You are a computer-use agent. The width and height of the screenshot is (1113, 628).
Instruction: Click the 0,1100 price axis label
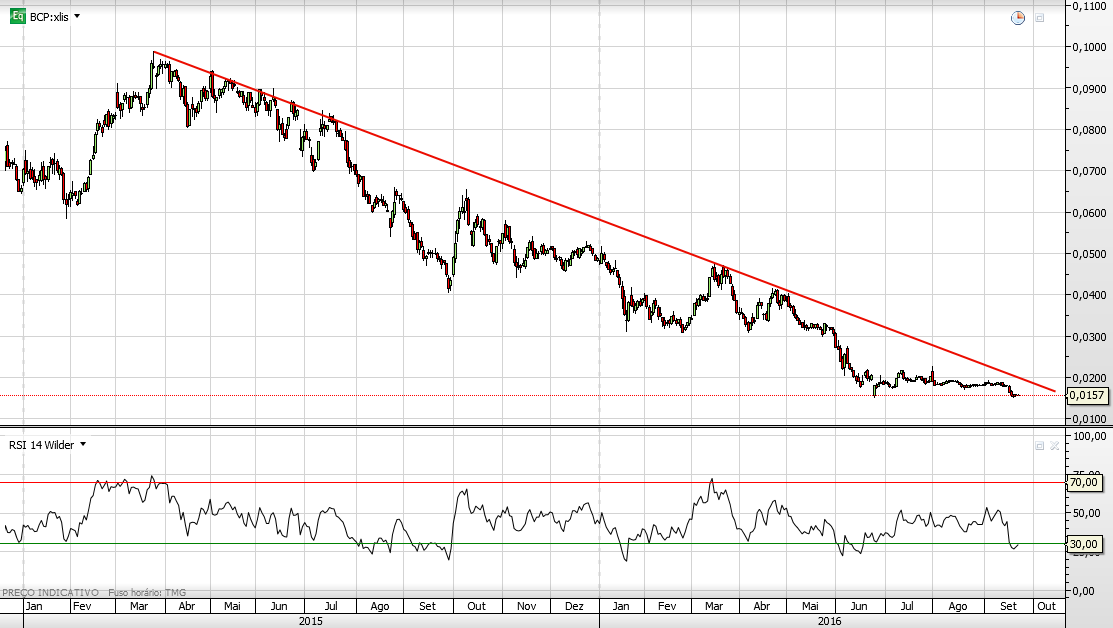coord(1089,6)
